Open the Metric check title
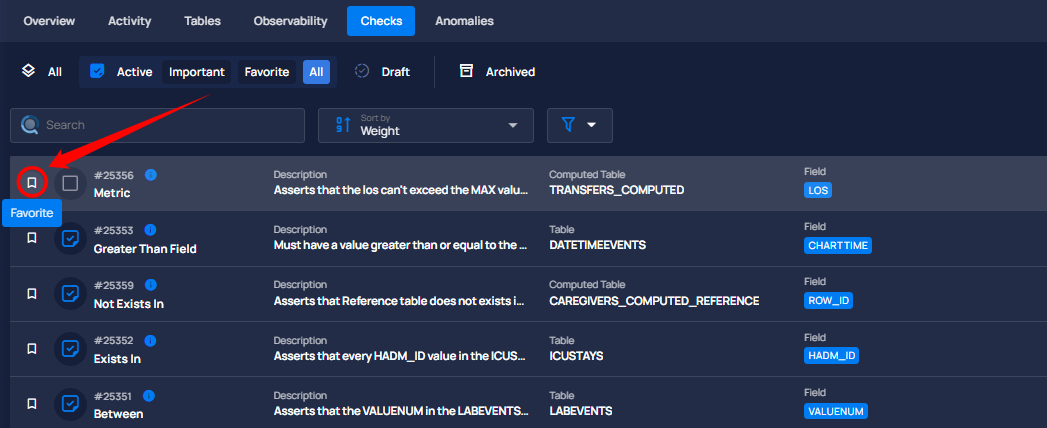This screenshot has height=428, width=1047. click(x=112, y=193)
